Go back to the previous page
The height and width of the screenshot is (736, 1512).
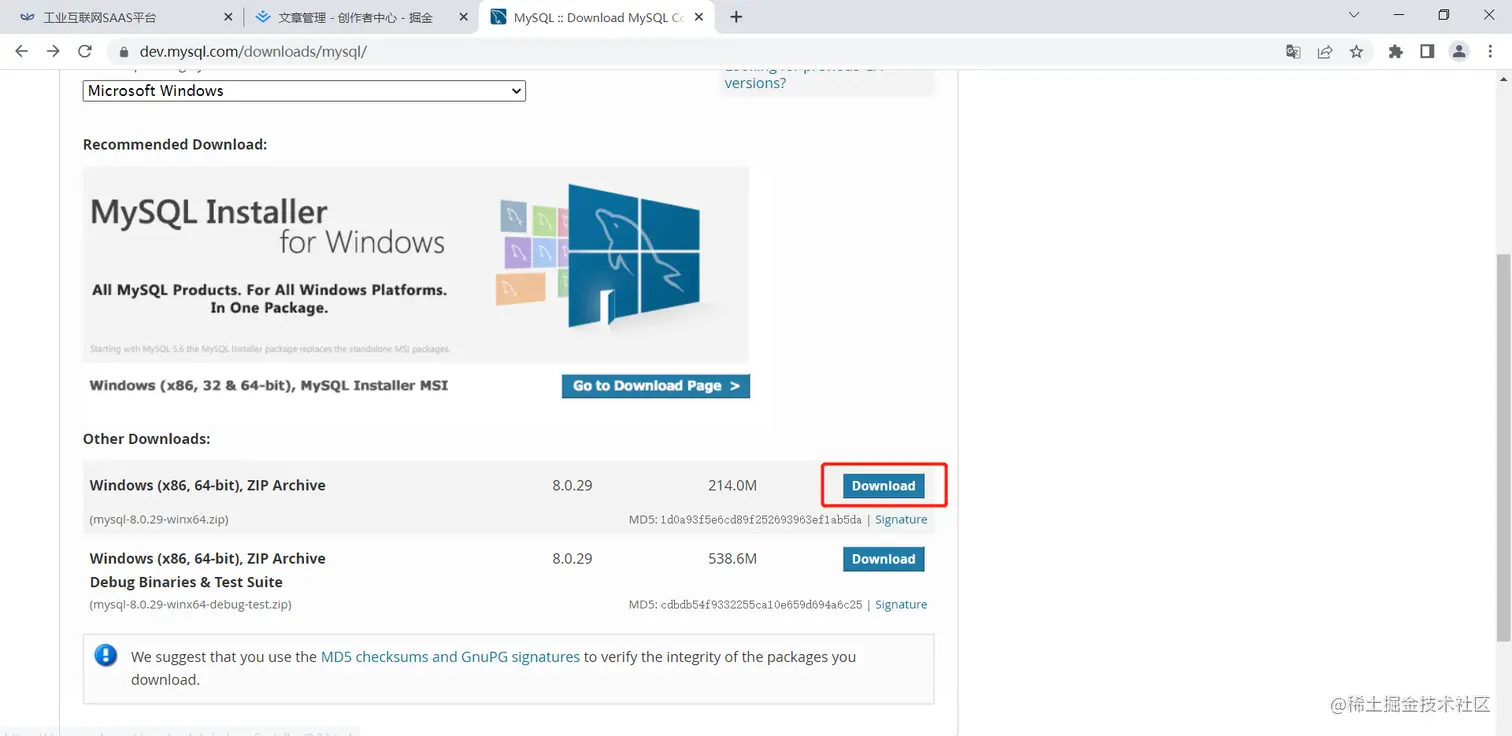pos(21,51)
